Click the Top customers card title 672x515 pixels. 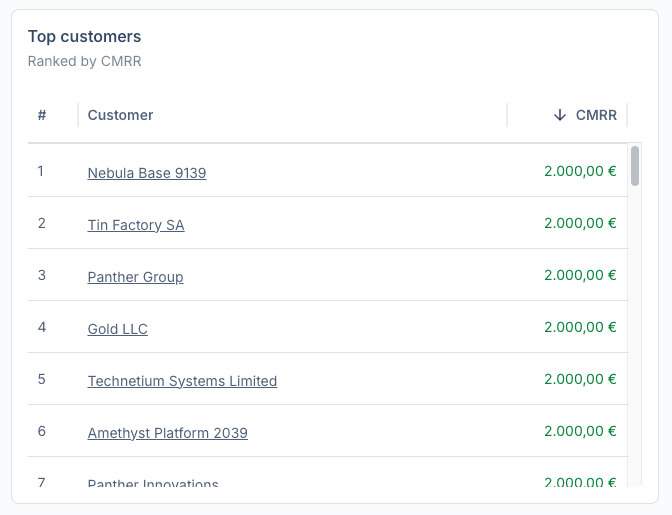click(84, 37)
